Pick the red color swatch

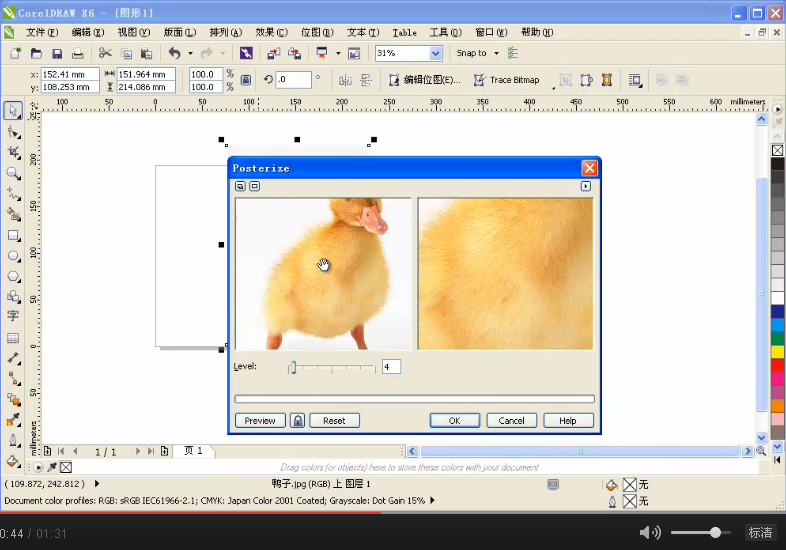pos(777,365)
